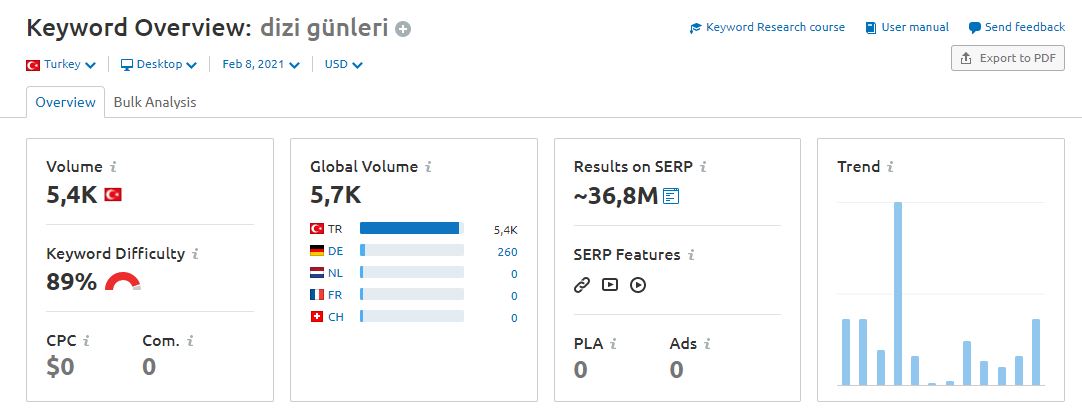Click the plus icon beside dizi günleri
This screenshot has width=1082, height=412.
[x=403, y=30]
